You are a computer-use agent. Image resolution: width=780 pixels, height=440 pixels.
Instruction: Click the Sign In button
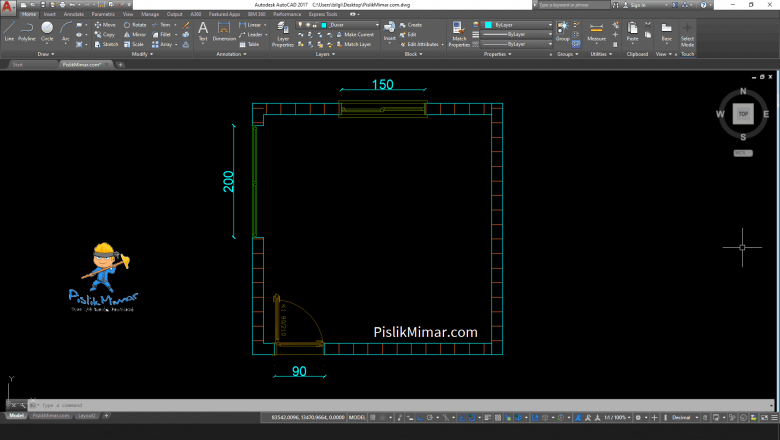click(x=637, y=5)
